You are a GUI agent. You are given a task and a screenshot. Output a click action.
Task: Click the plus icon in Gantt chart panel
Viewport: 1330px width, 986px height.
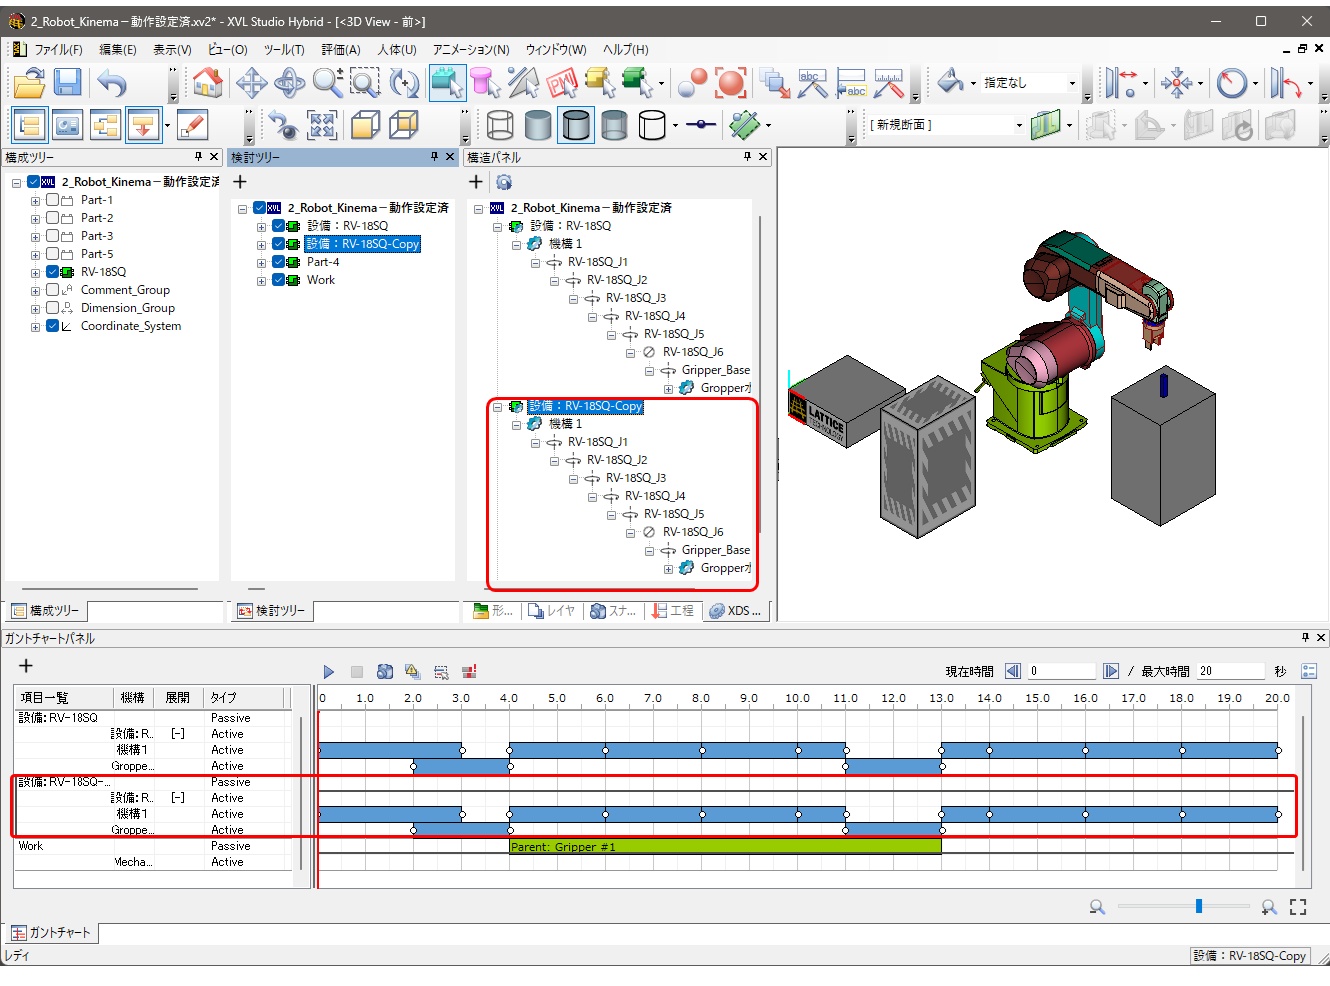click(26, 666)
